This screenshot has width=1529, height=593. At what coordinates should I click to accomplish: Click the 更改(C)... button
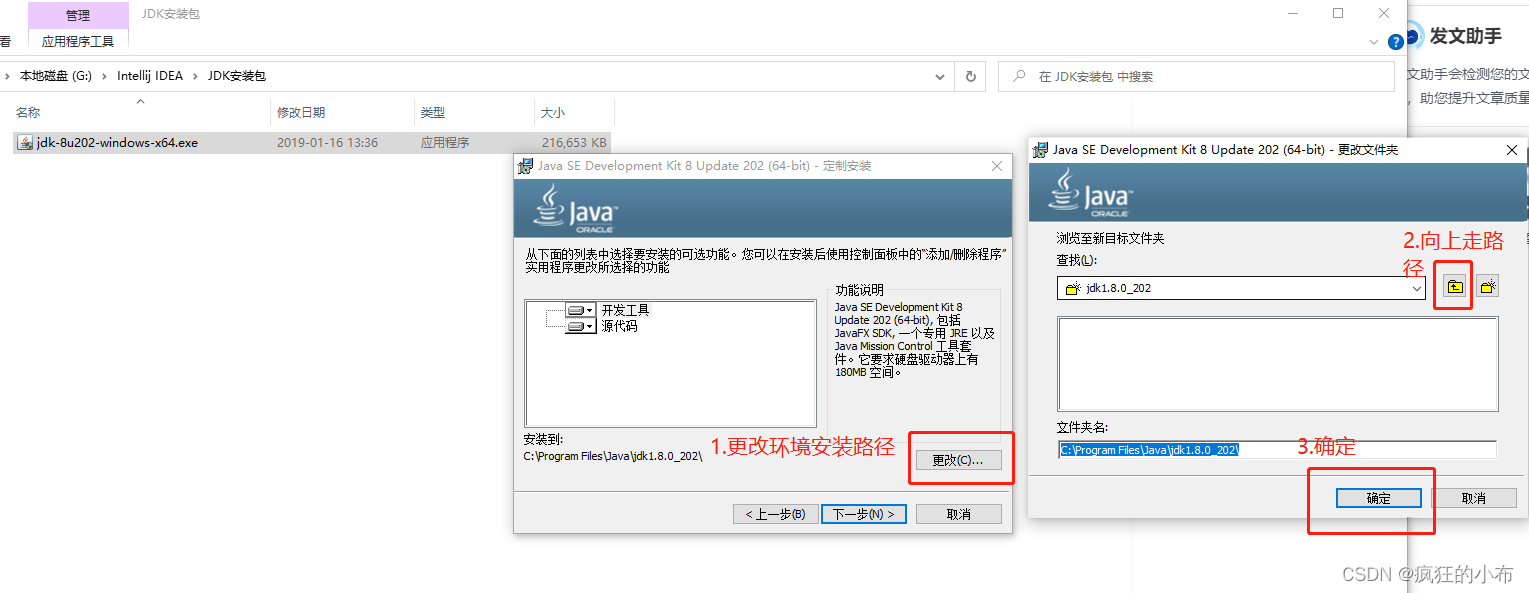coord(958,460)
